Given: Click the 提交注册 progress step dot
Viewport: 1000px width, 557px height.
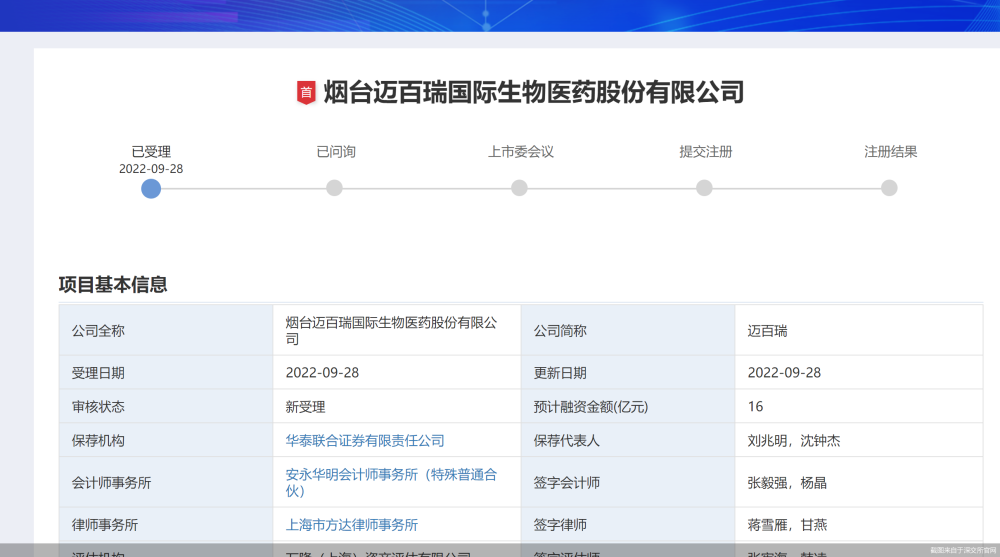Looking at the screenshot, I should point(704,188).
